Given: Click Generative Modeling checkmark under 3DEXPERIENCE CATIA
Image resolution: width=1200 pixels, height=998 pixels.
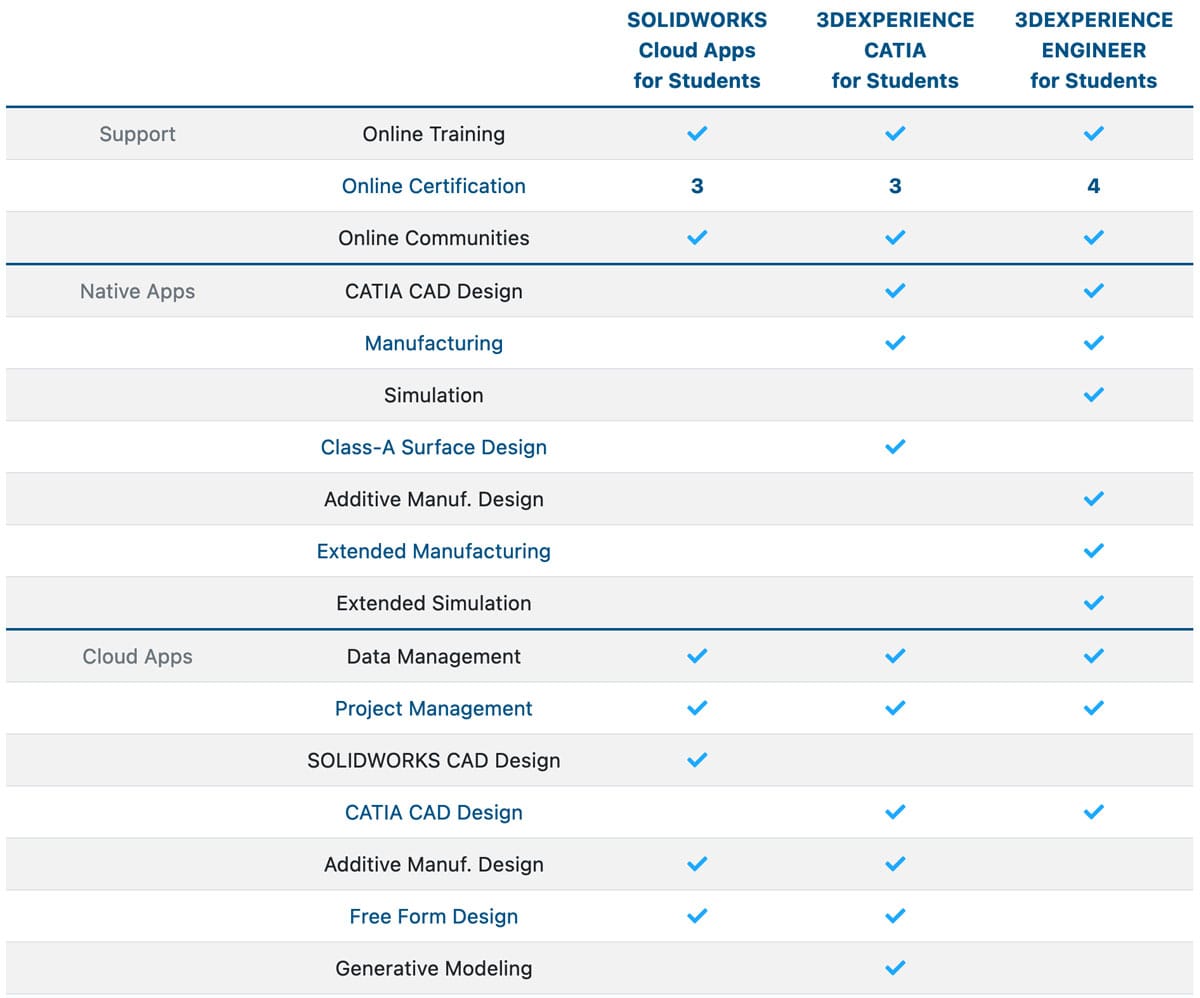Looking at the screenshot, I should [x=895, y=968].
